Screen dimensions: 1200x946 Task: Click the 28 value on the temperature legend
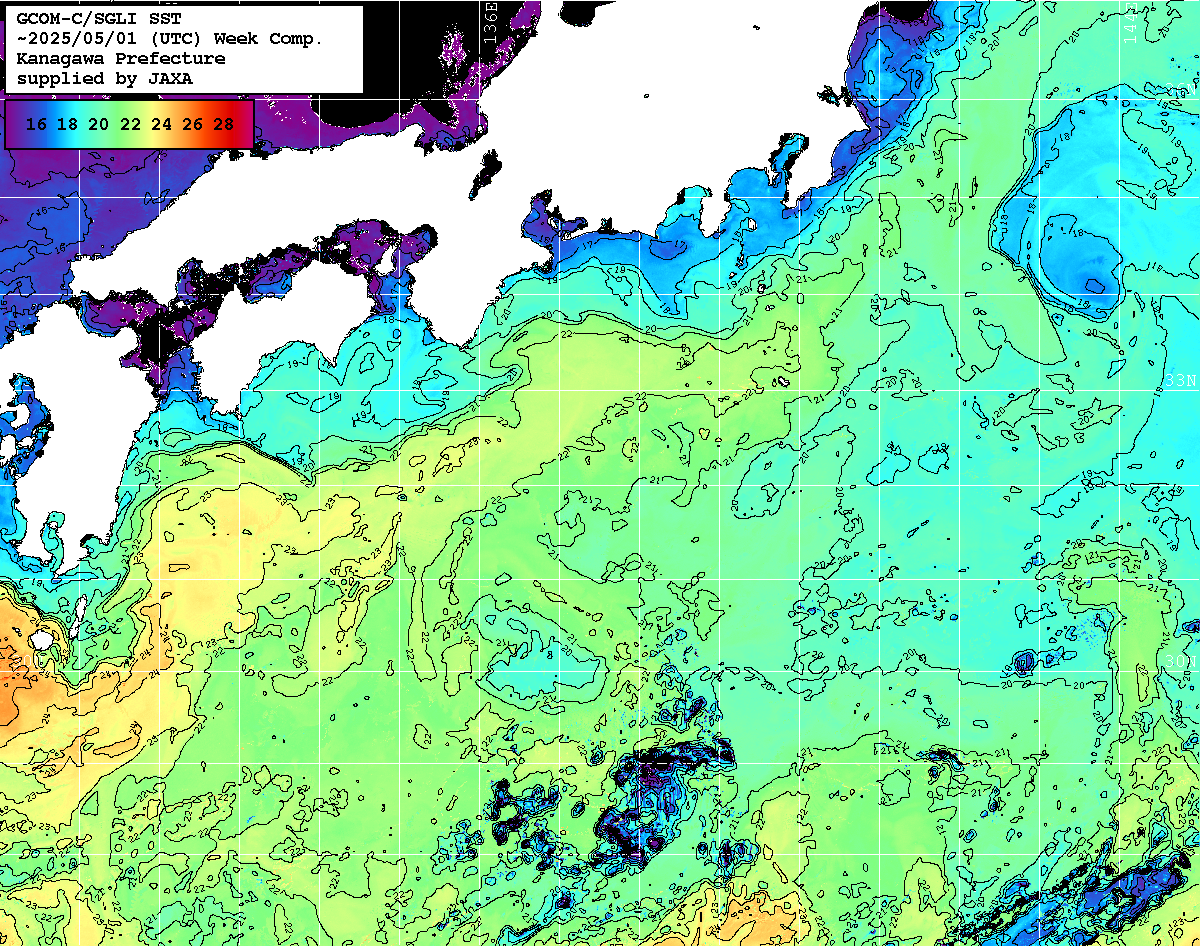click(x=224, y=125)
